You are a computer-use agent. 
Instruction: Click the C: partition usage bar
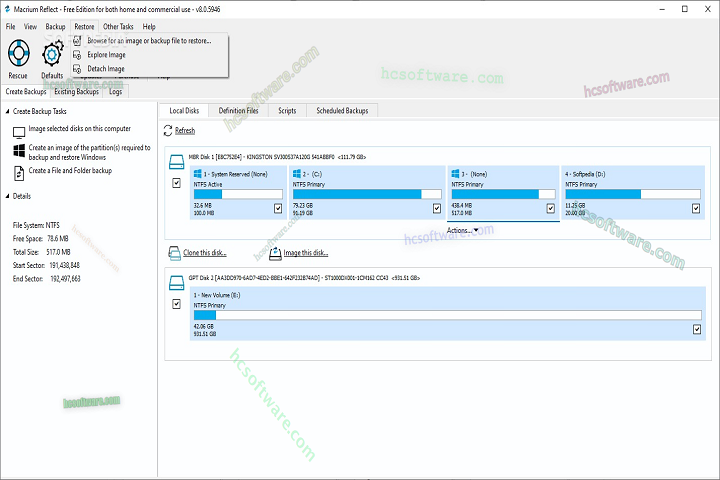point(367,194)
